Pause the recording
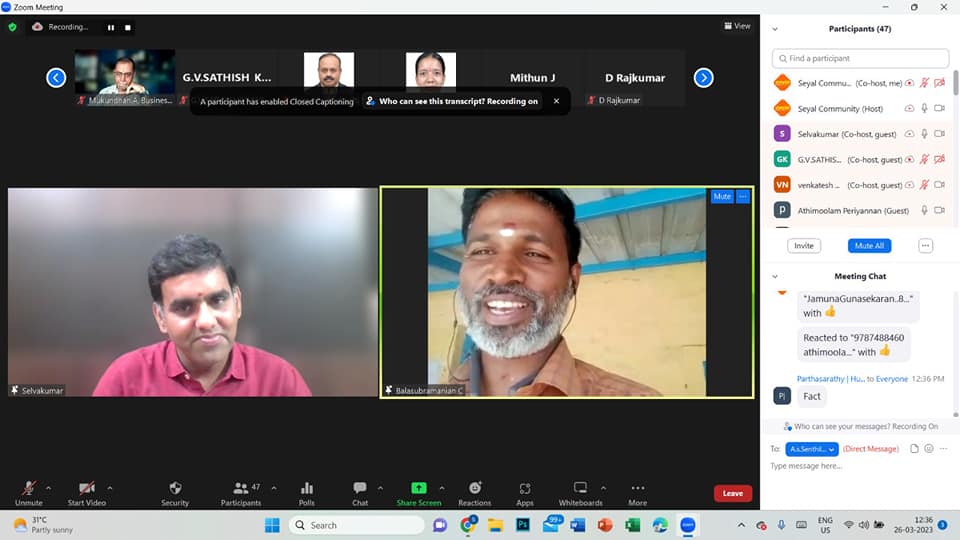The image size is (960, 540). [111, 27]
